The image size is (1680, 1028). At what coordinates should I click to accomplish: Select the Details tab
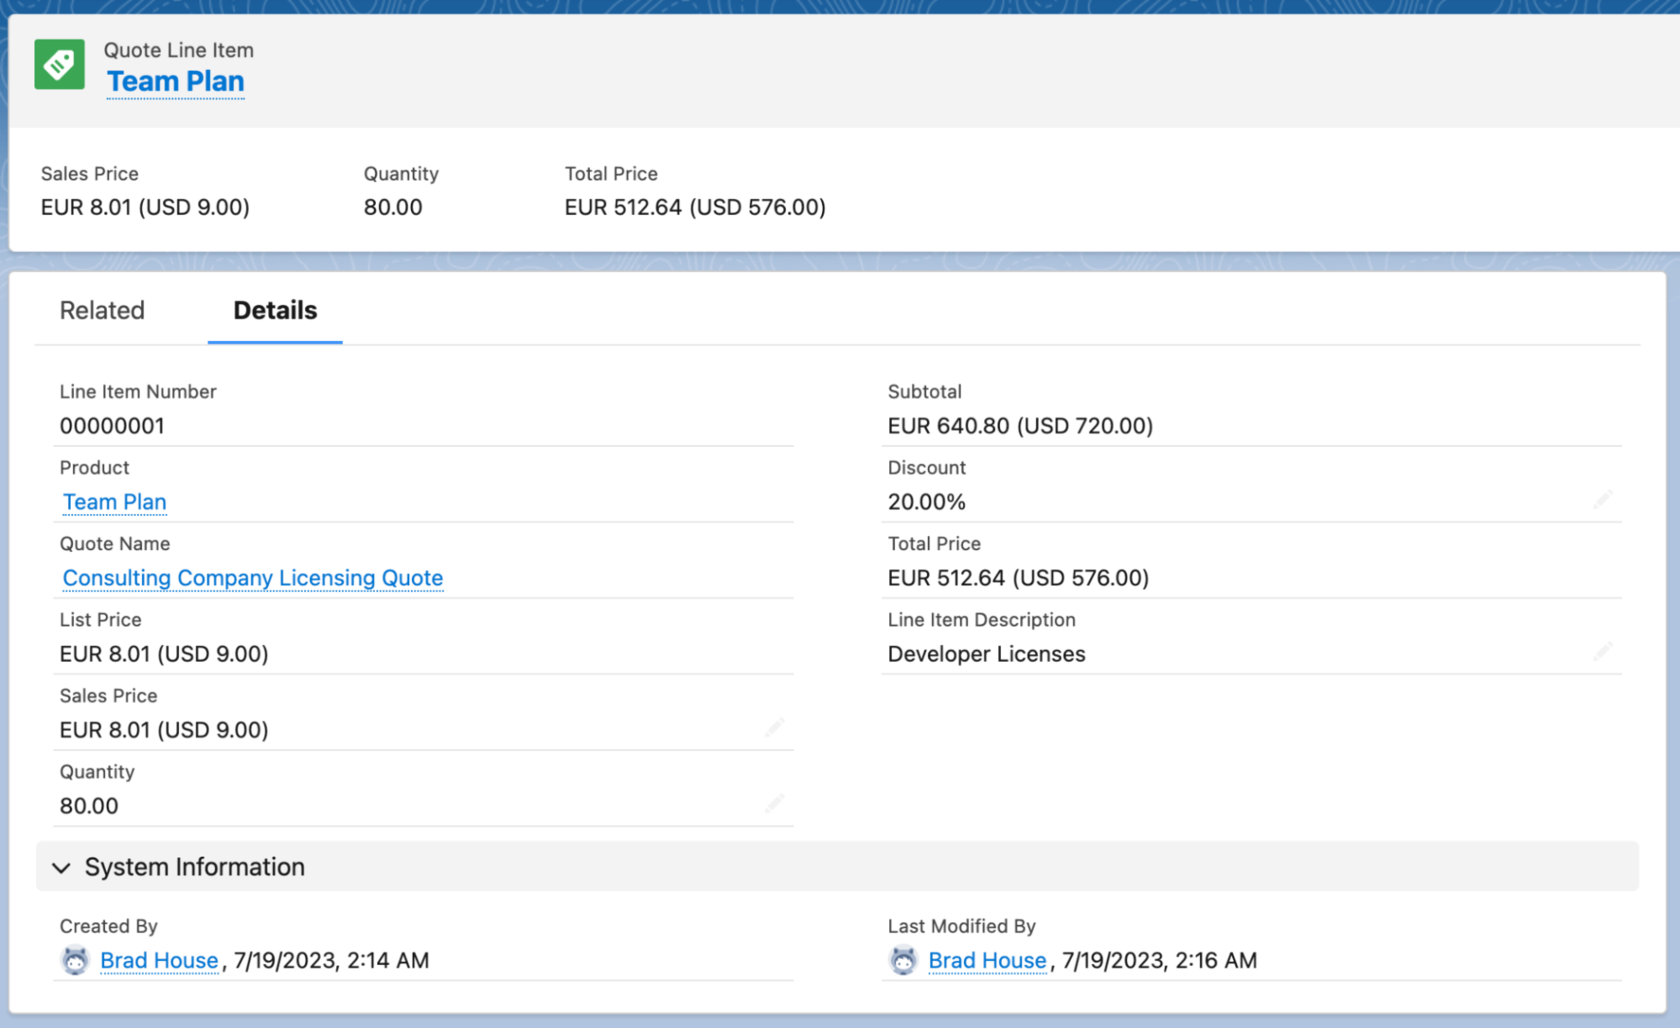tap(274, 310)
